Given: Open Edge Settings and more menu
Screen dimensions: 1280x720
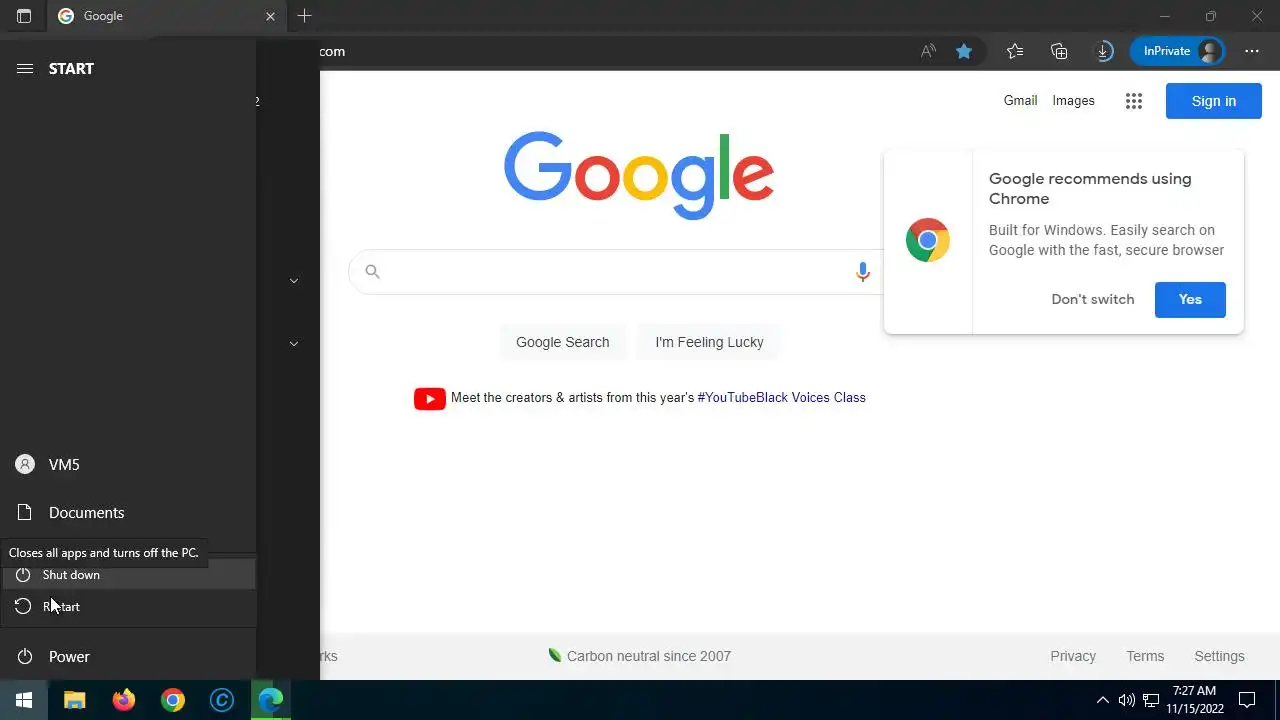Looking at the screenshot, I should coord(1252,51).
